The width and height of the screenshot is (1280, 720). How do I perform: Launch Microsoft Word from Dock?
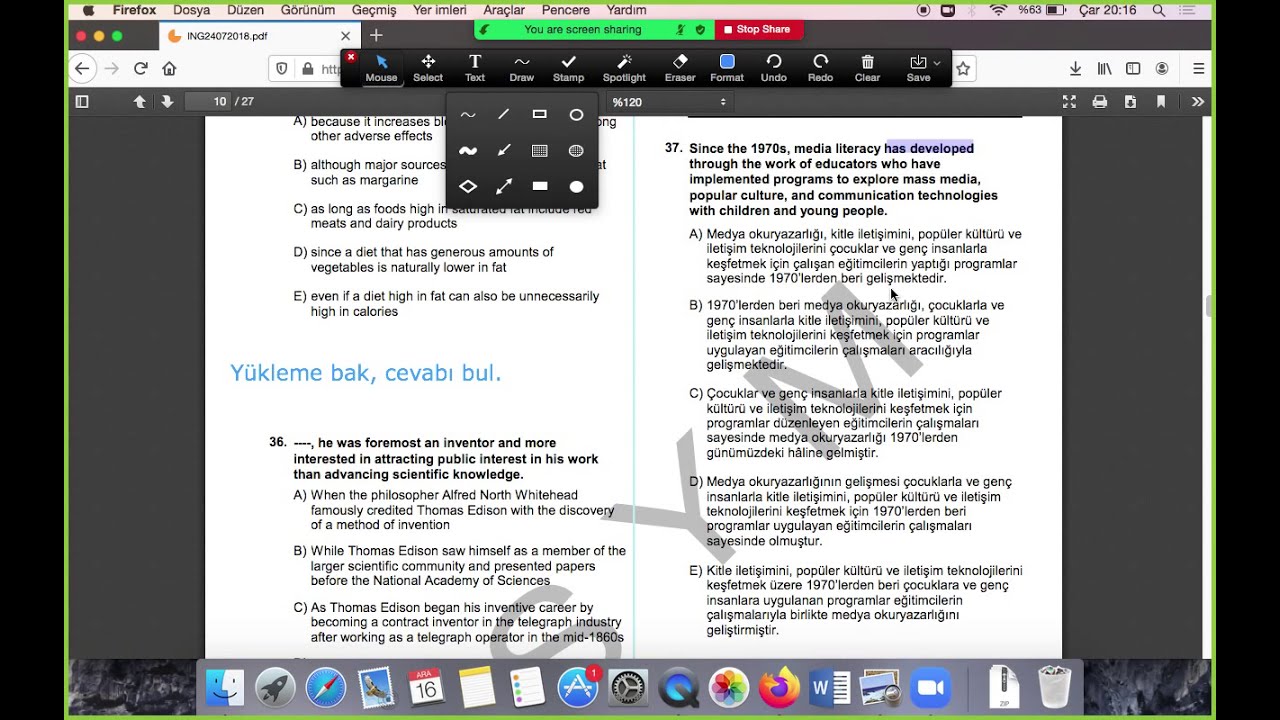pos(830,688)
